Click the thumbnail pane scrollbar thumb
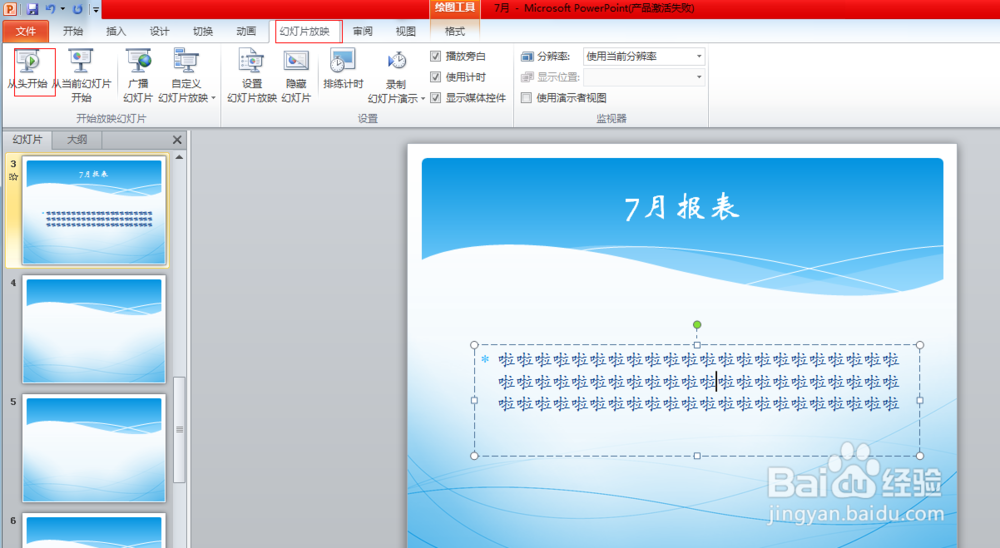Viewport: 1000px width, 548px height. pos(179,429)
